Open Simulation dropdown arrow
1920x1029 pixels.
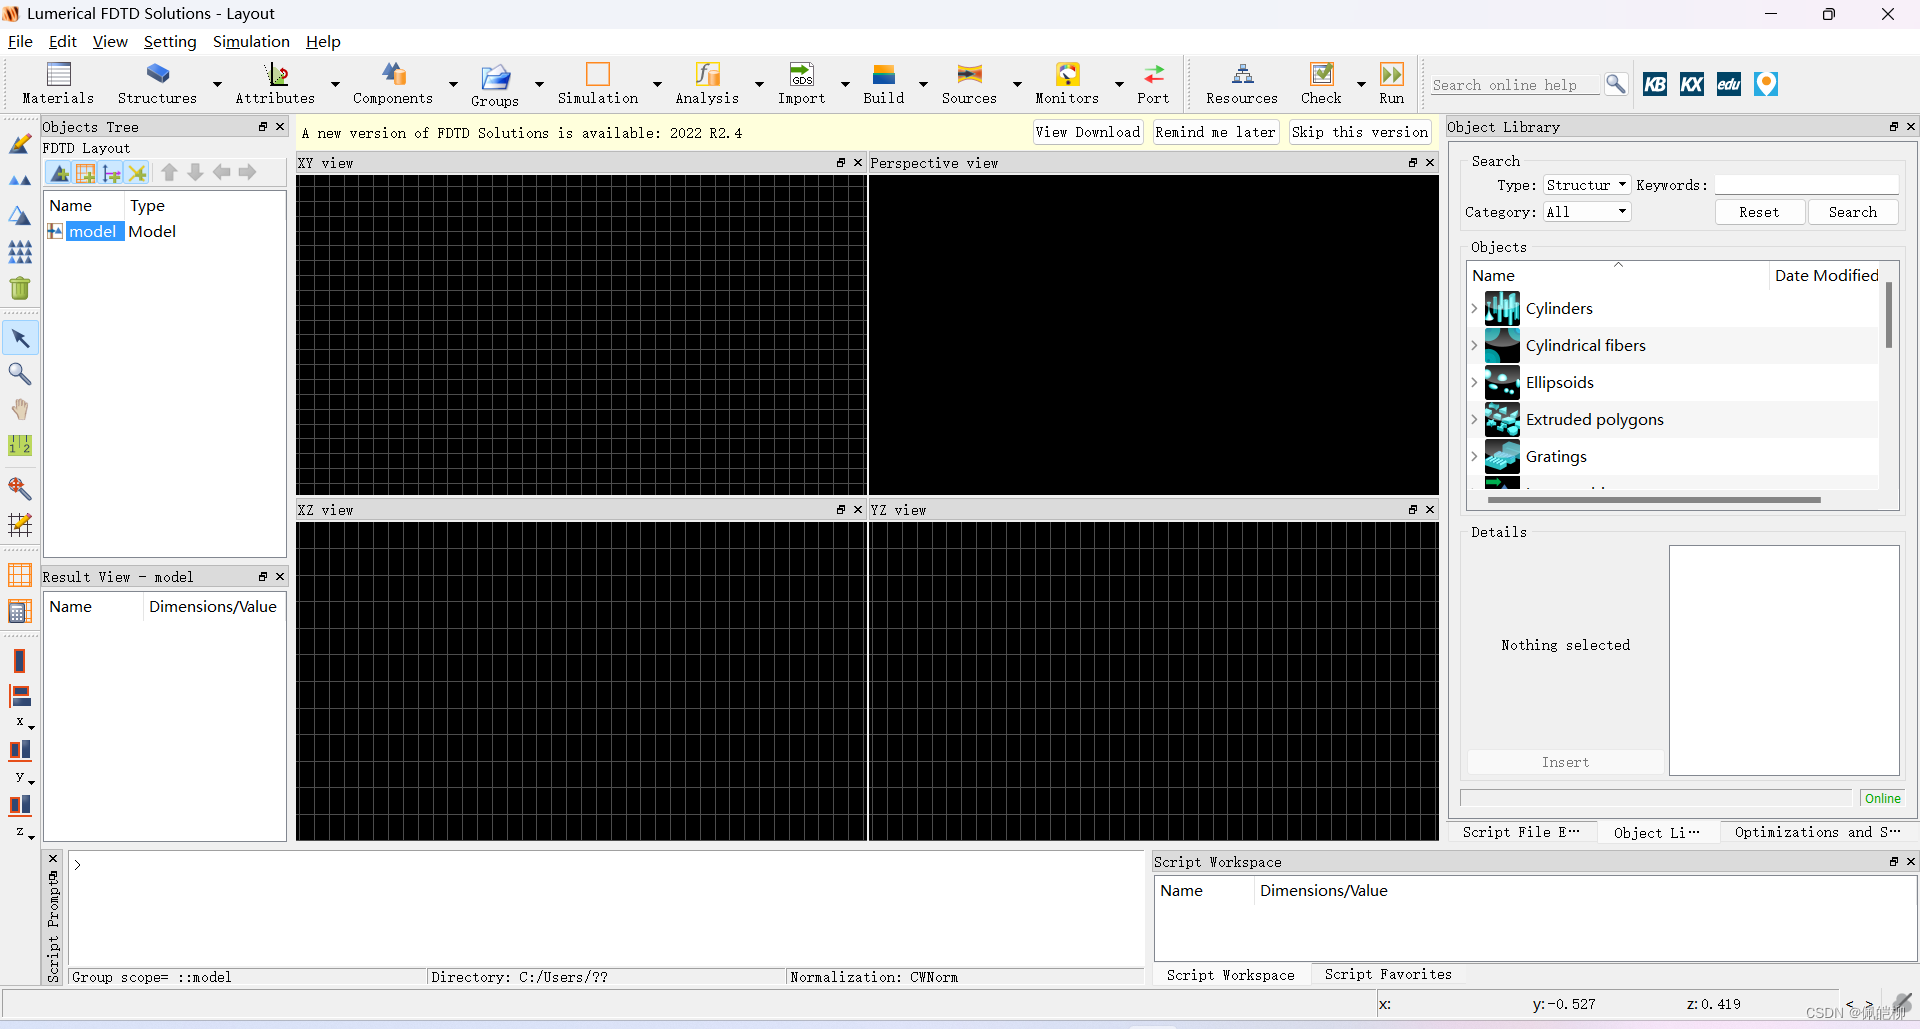click(x=657, y=84)
